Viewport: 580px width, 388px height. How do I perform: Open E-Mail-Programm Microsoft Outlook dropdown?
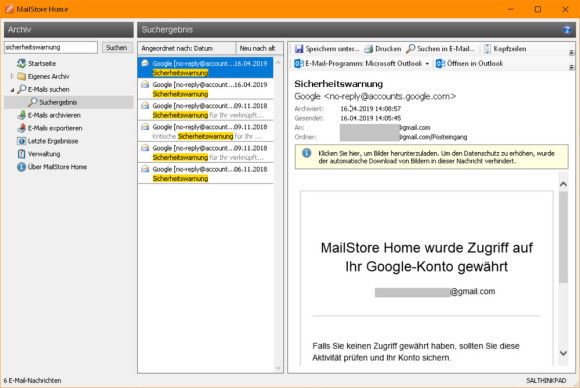[427, 64]
